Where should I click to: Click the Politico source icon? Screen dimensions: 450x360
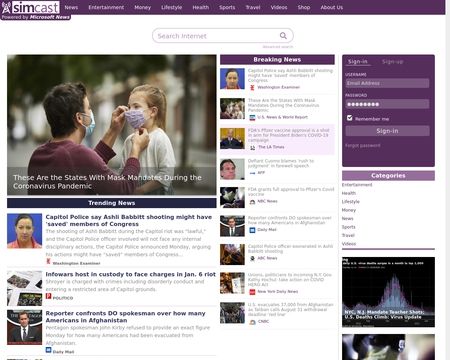click(48, 296)
